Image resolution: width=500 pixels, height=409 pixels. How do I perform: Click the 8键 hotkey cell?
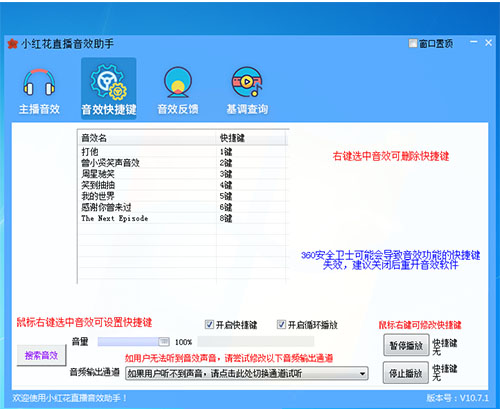pyautogui.click(x=226, y=218)
